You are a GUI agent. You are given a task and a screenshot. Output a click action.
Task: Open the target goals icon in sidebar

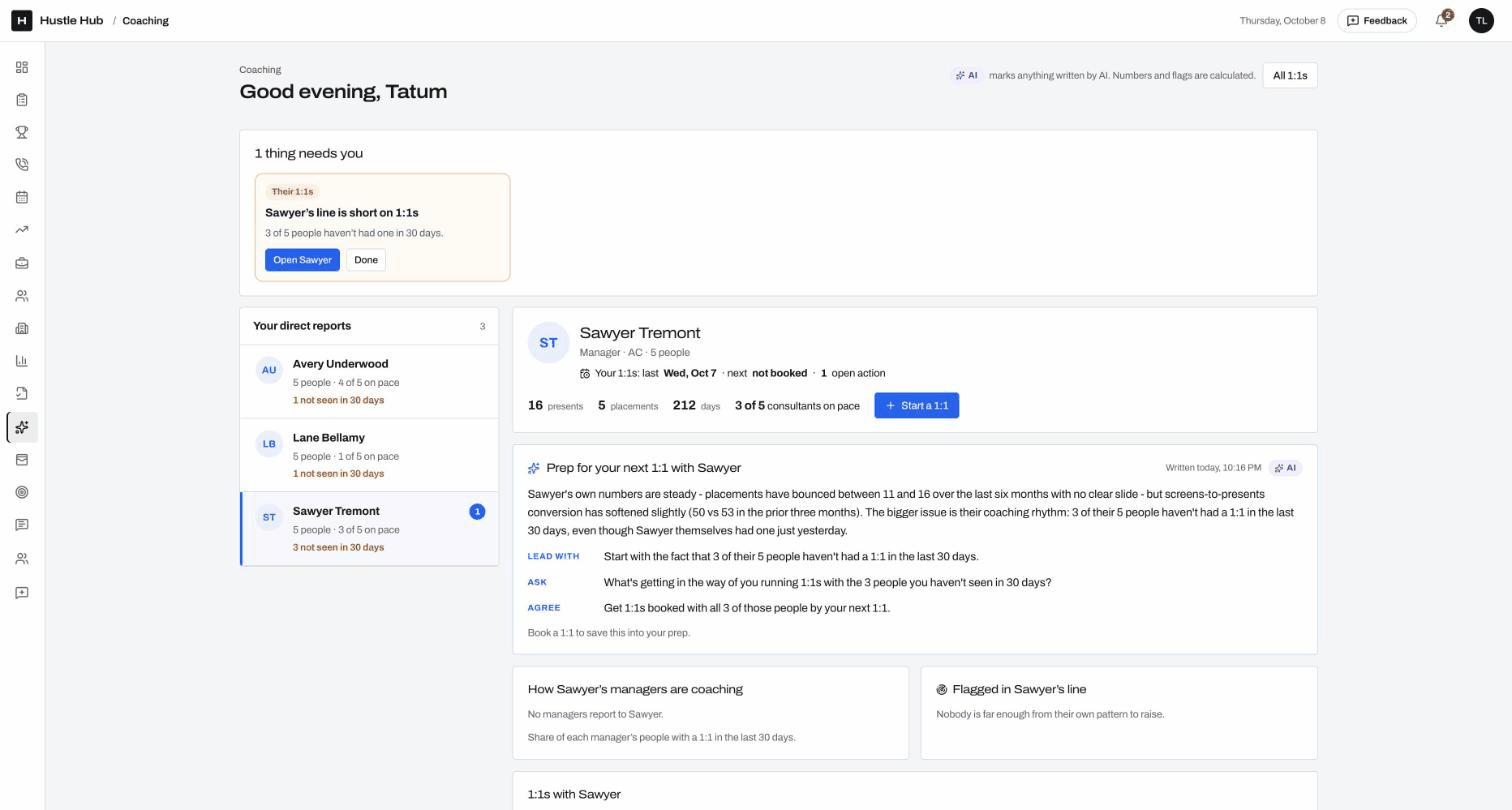22,492
